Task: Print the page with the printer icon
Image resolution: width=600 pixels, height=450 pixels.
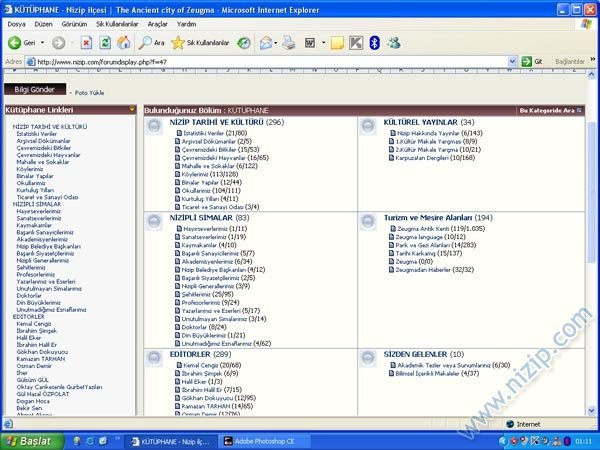Action: [x=289, y=43]
